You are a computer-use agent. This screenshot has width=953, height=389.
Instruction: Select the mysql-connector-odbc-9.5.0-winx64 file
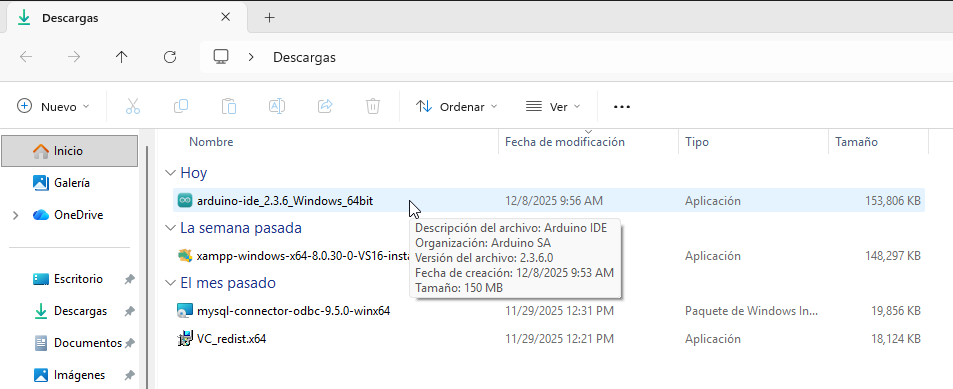(x=294, y=311)
